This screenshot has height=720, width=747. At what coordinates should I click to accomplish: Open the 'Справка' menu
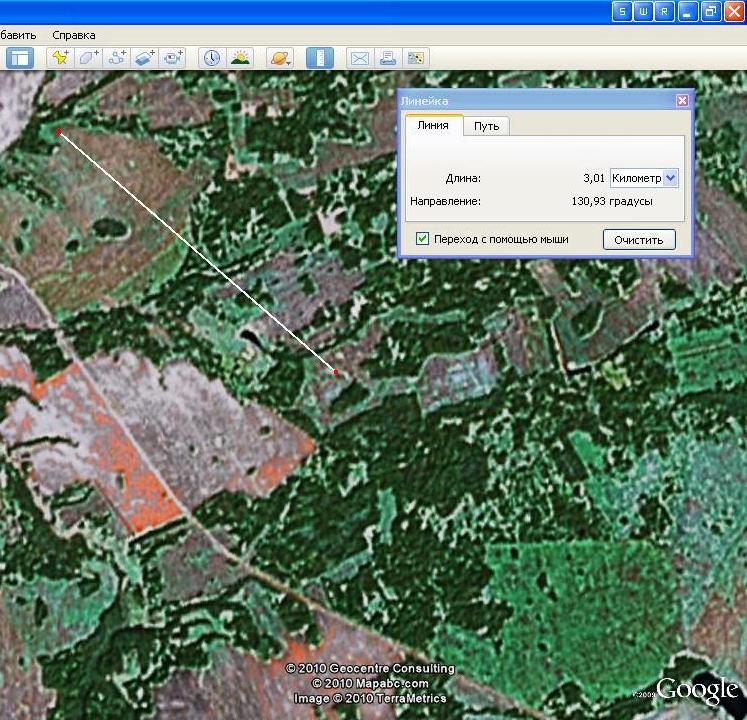[x=73, y=35]
